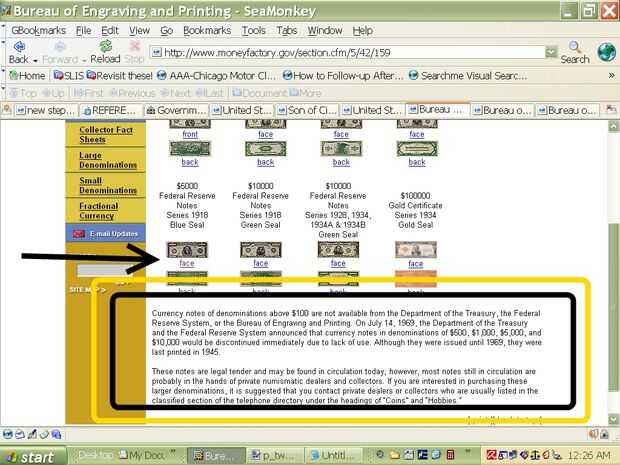This screenshot has width=620, height=465.
Task: Open the View menu
Action: 139,30
